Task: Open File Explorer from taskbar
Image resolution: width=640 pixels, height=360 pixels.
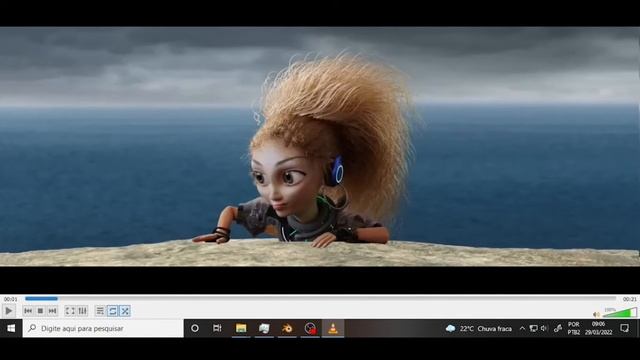Action: tap(241, 328)
